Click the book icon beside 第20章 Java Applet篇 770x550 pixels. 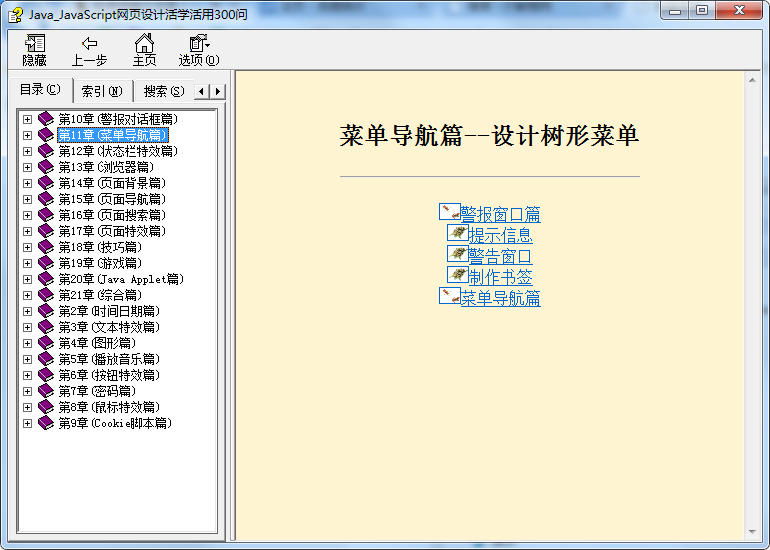point(46,279)
